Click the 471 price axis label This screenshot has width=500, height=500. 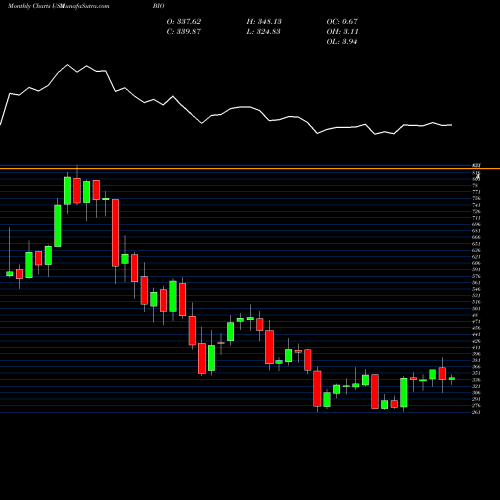click(476, 321)
